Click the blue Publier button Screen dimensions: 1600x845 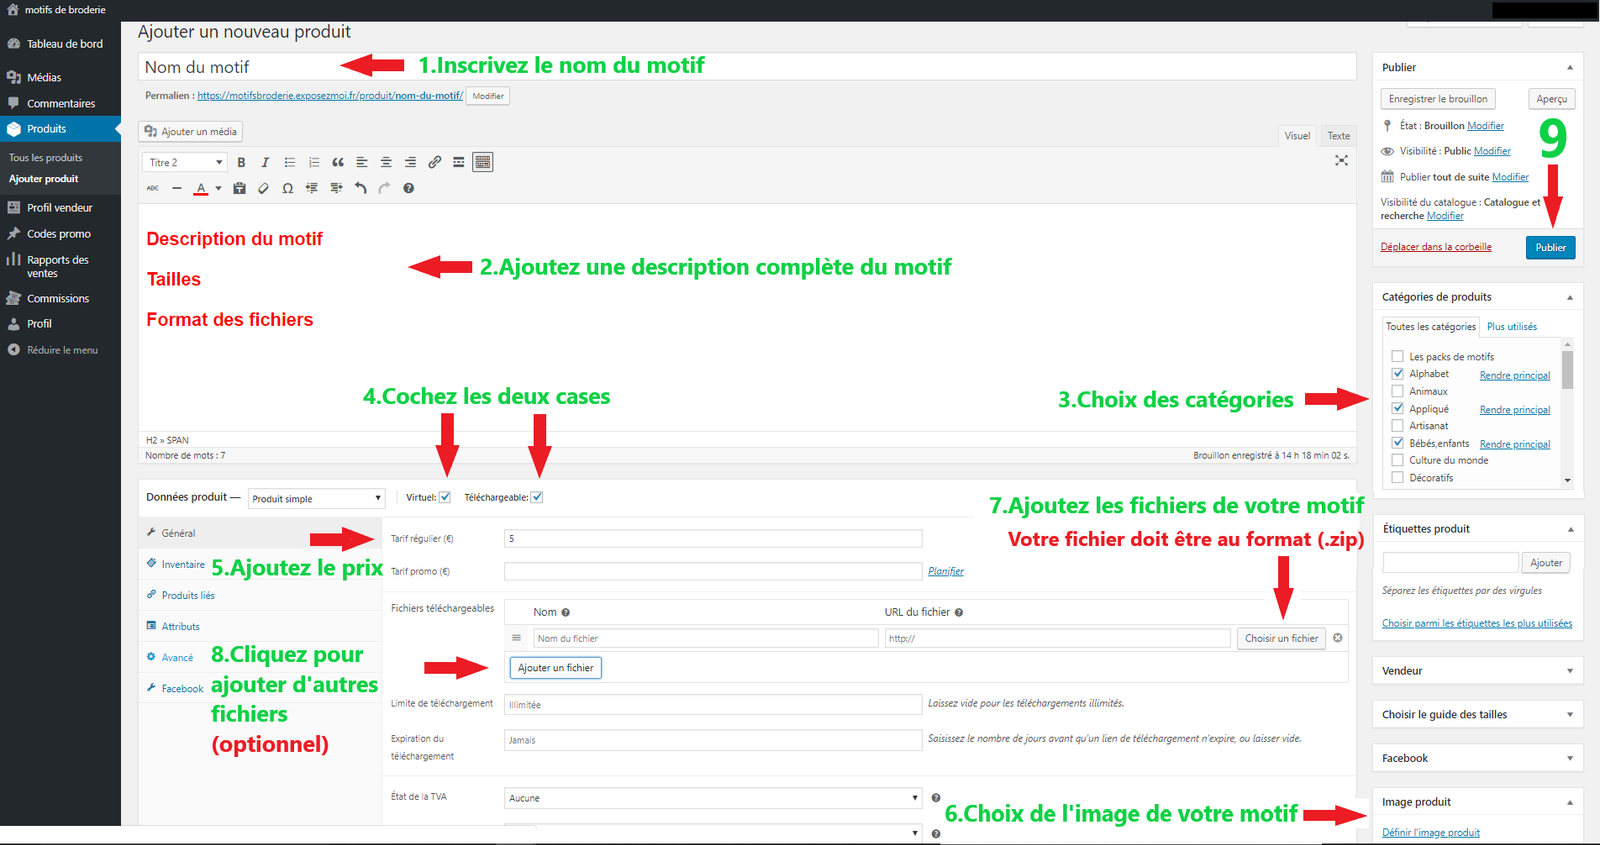coord(1550,248)
